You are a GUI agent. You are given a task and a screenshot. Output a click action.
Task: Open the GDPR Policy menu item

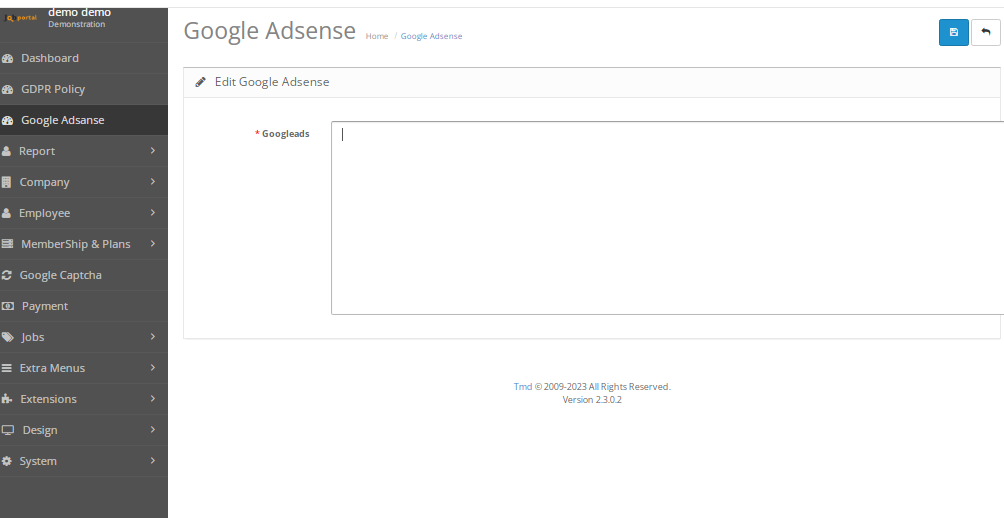pyautogui.click(x=53, y=89)
